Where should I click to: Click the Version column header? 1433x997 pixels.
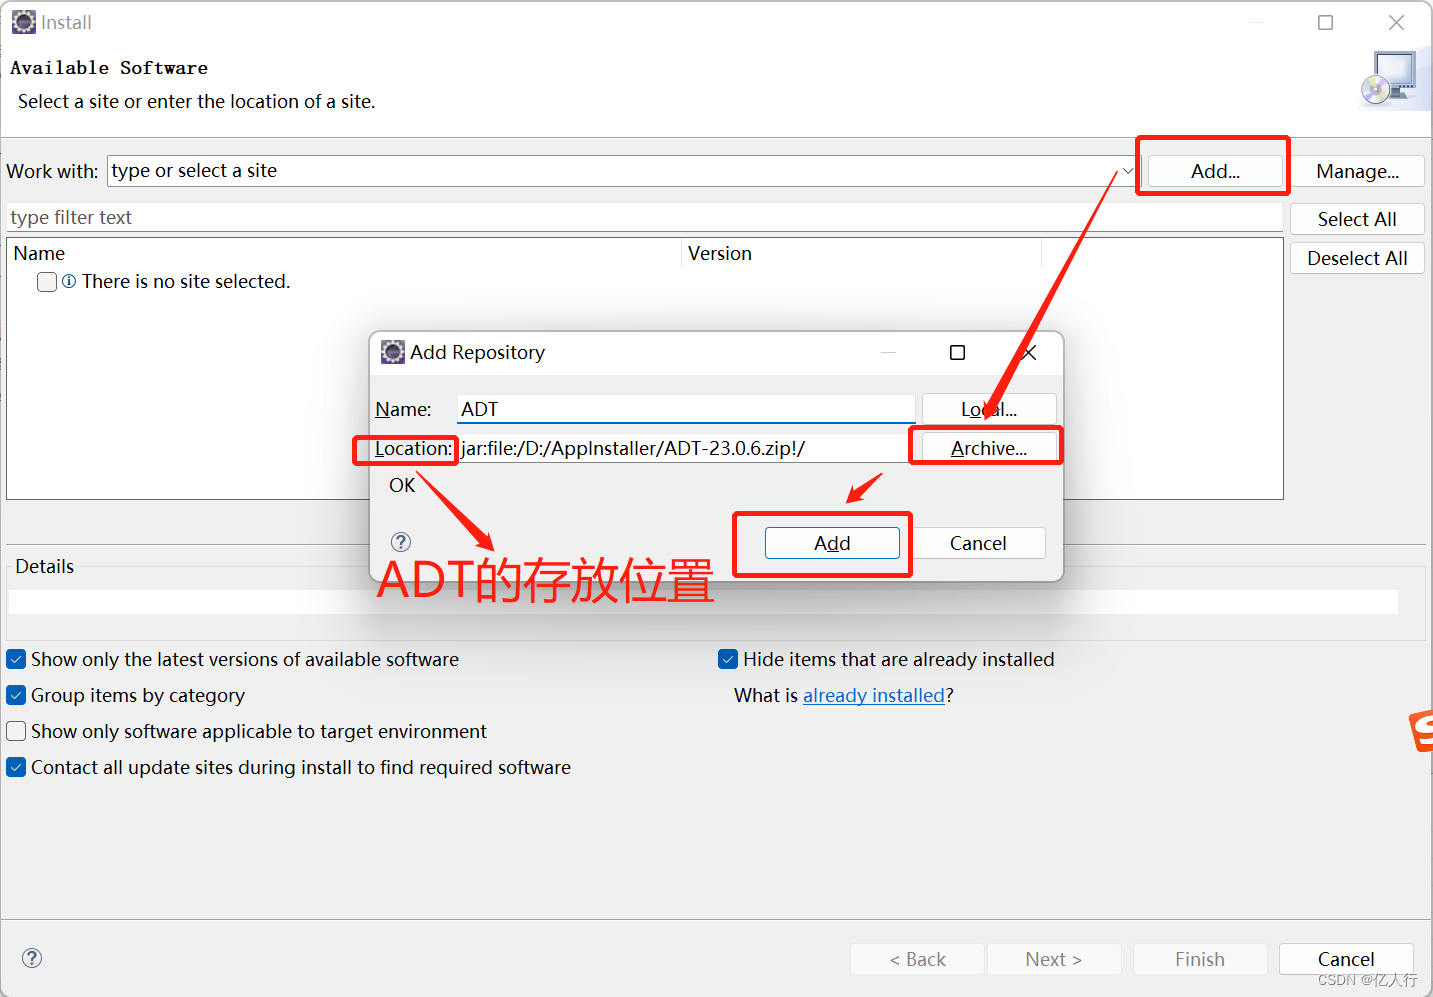861,254
